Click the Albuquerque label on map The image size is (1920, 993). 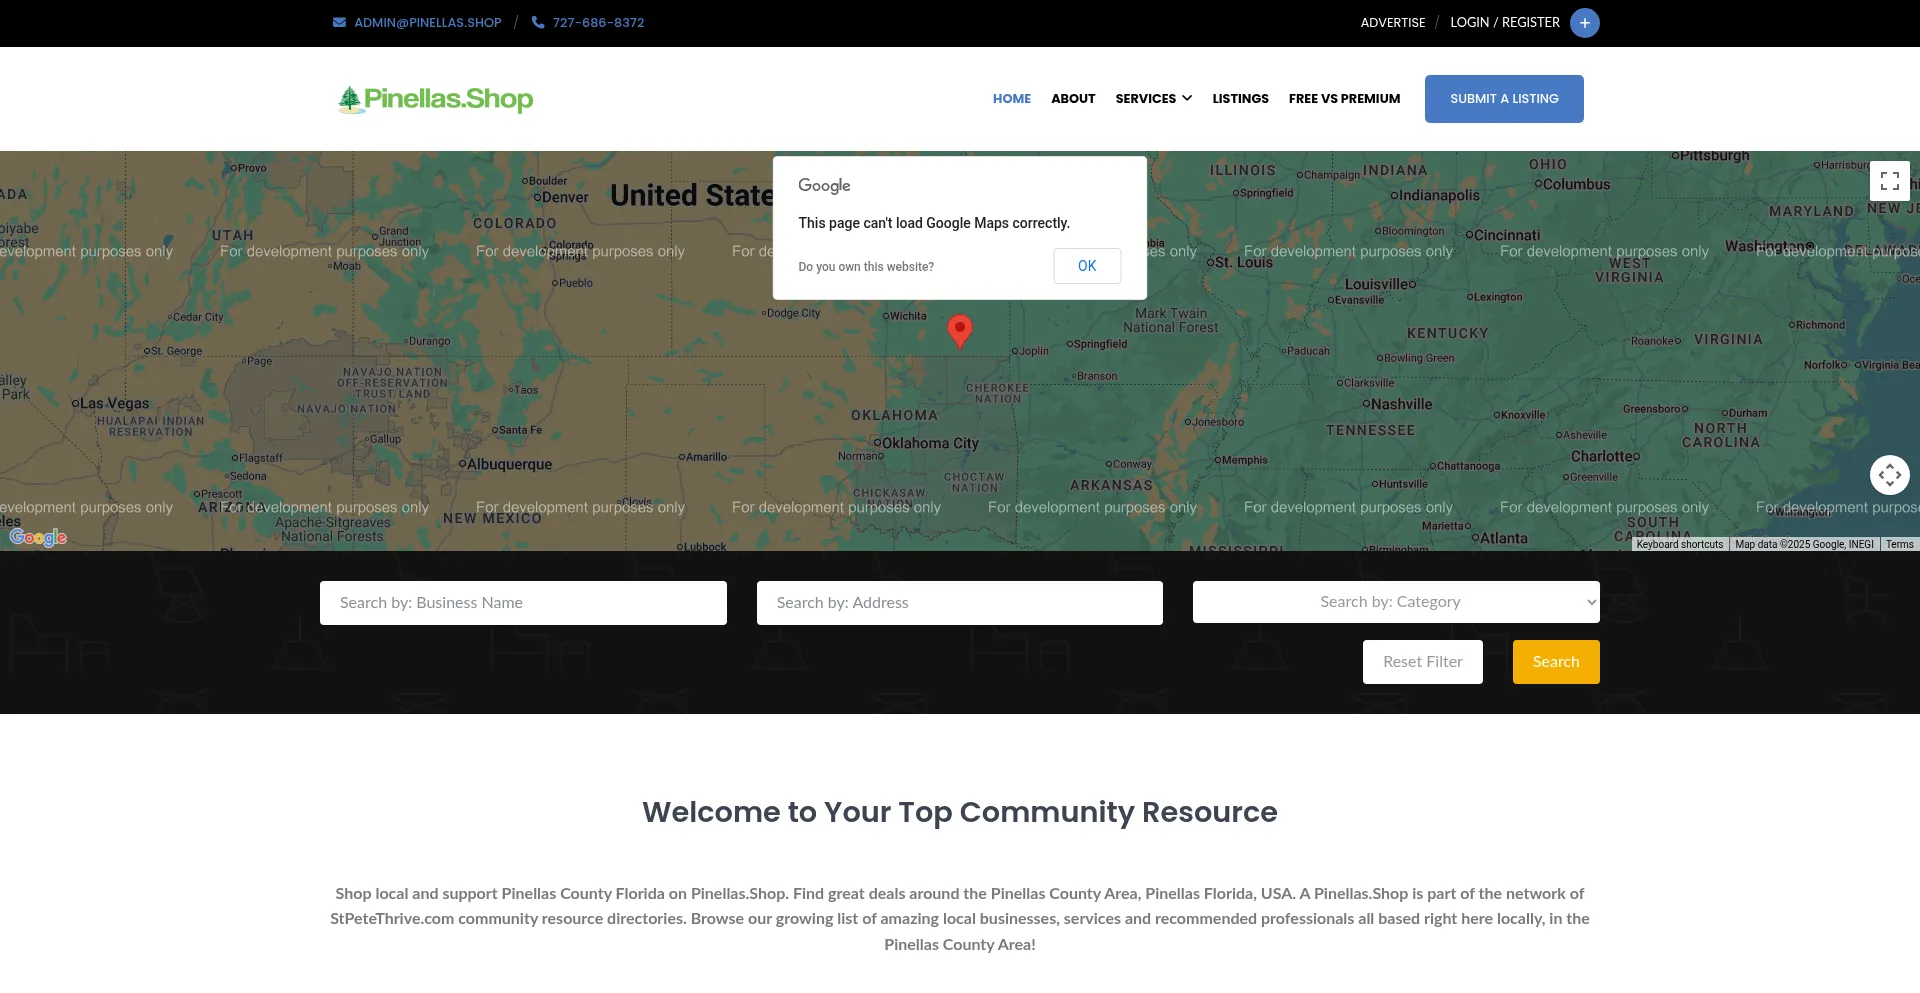click(x=509, y=464)
